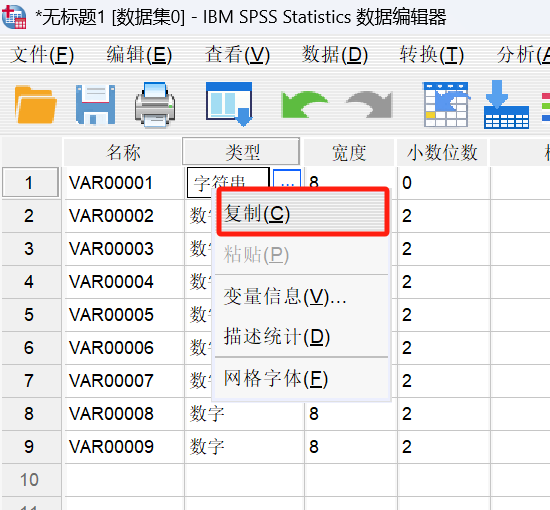Open the recall recently used dialogs icon
550x510 pixels.
(x=229, y=104)
